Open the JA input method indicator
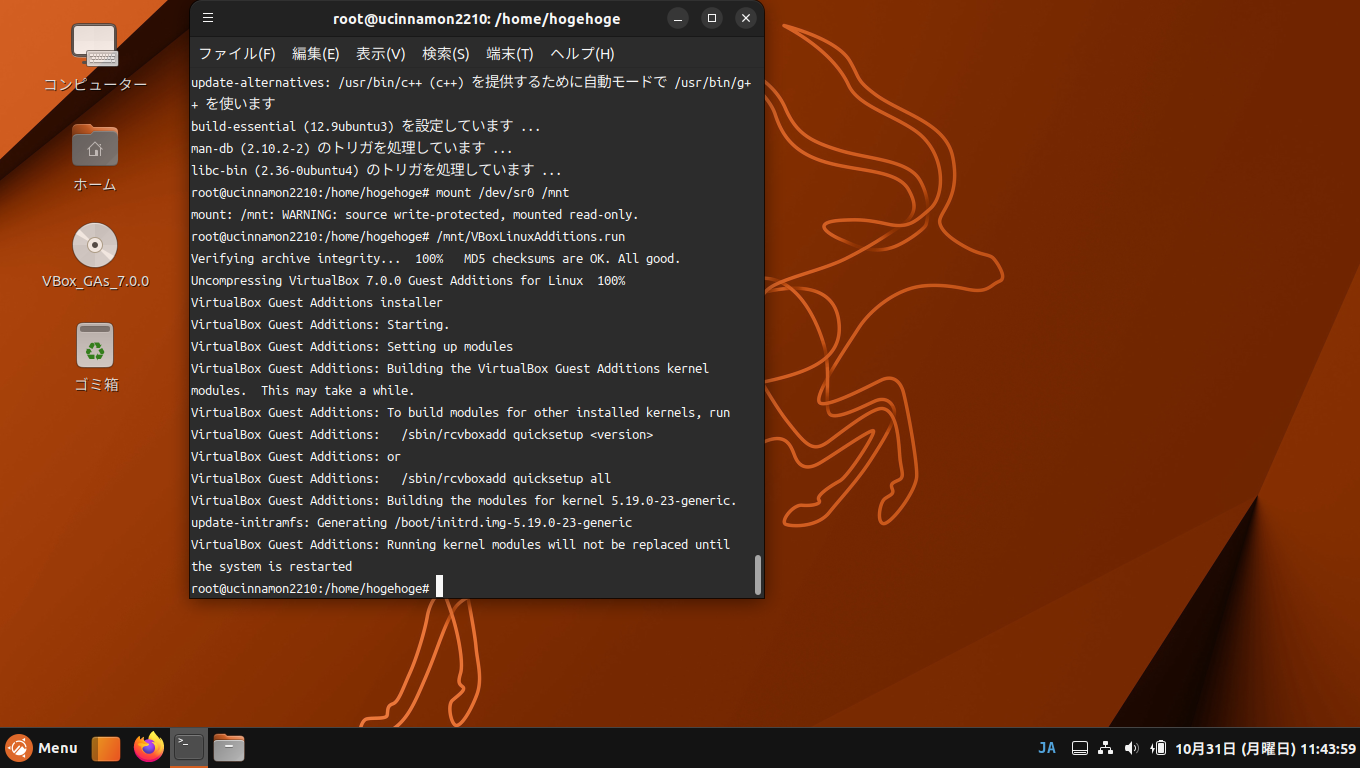1360x768 pixels. [x=1047, y=748]
